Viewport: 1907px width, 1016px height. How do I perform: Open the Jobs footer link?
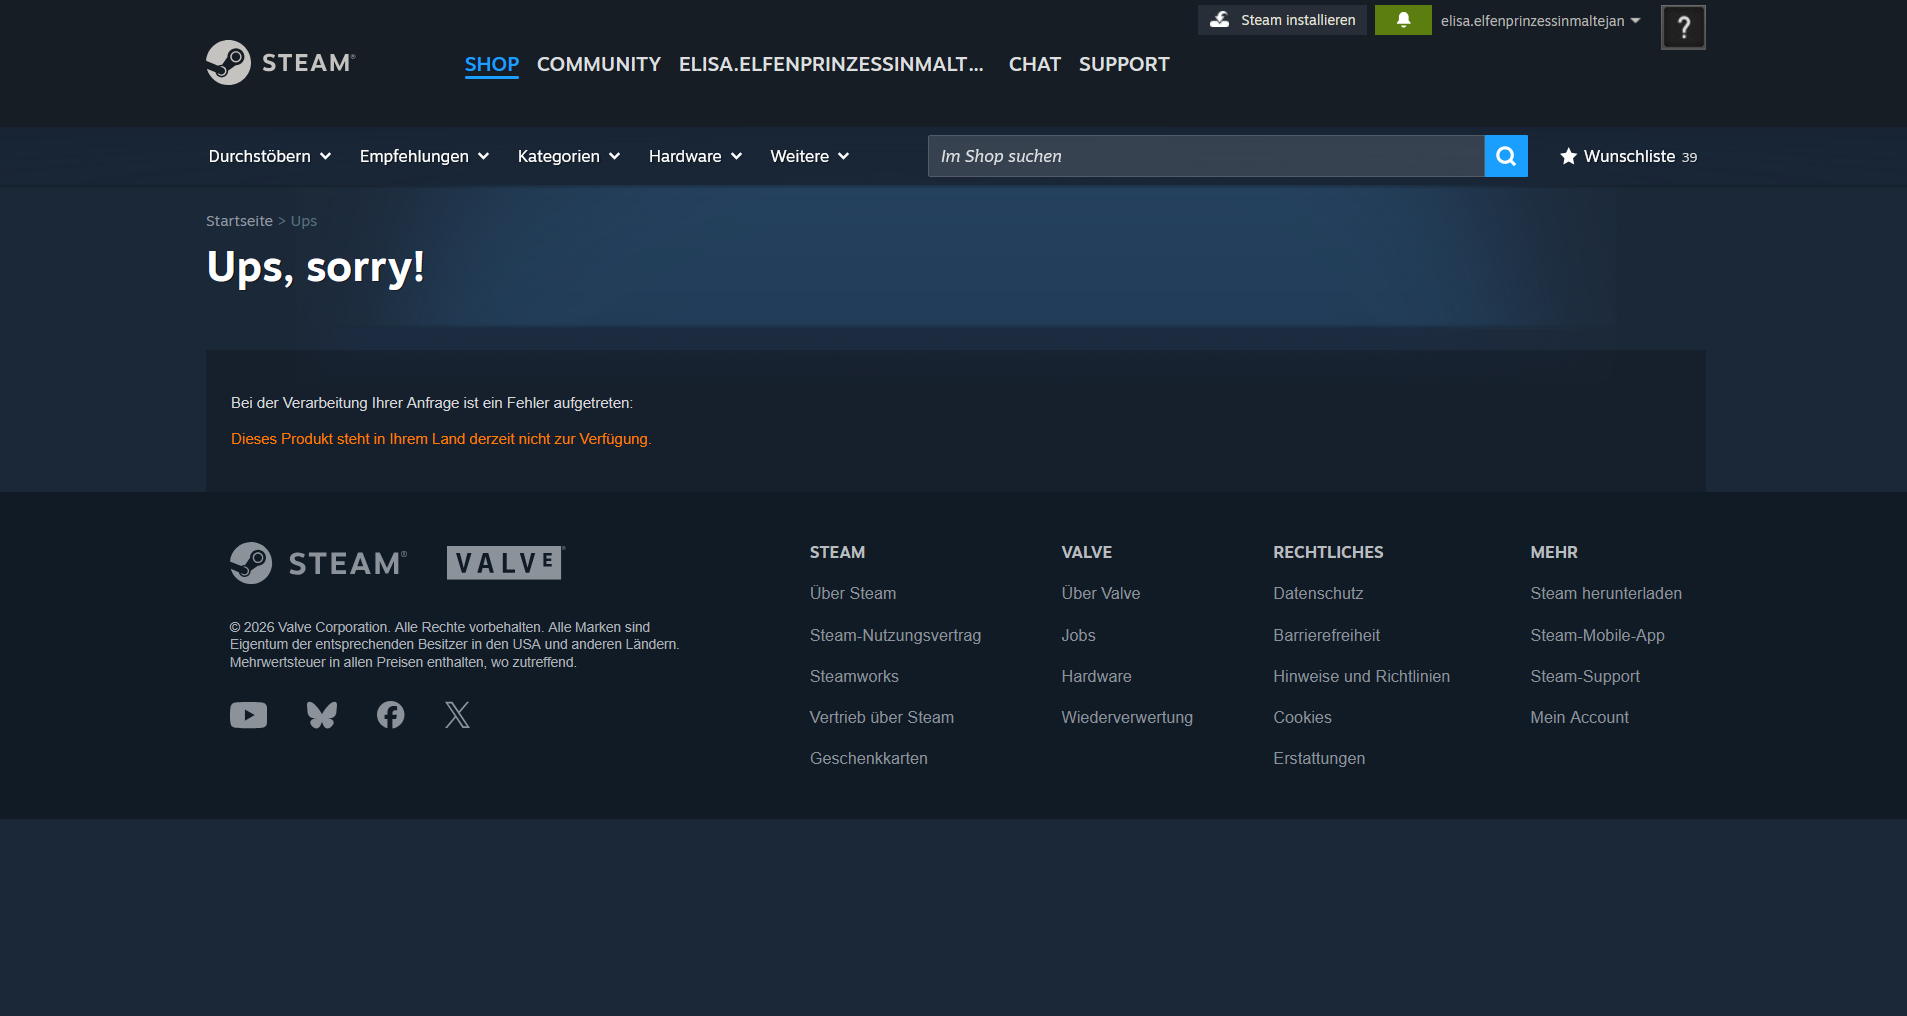point(1078,635)
